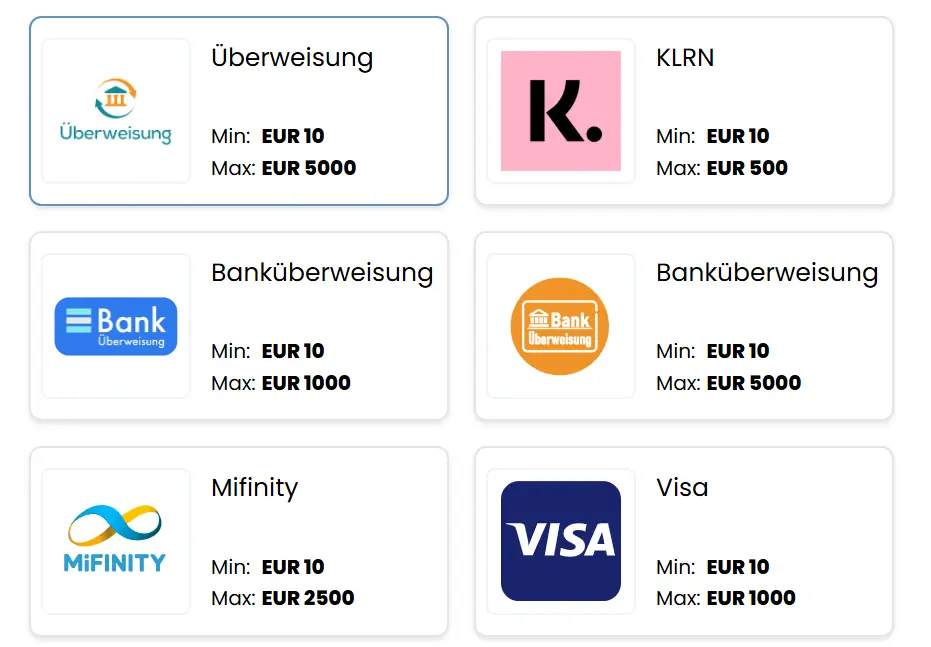Choose the KLRN payment option title
The image size is (931, 647).
pyautogui.click(x=685, y=58)
